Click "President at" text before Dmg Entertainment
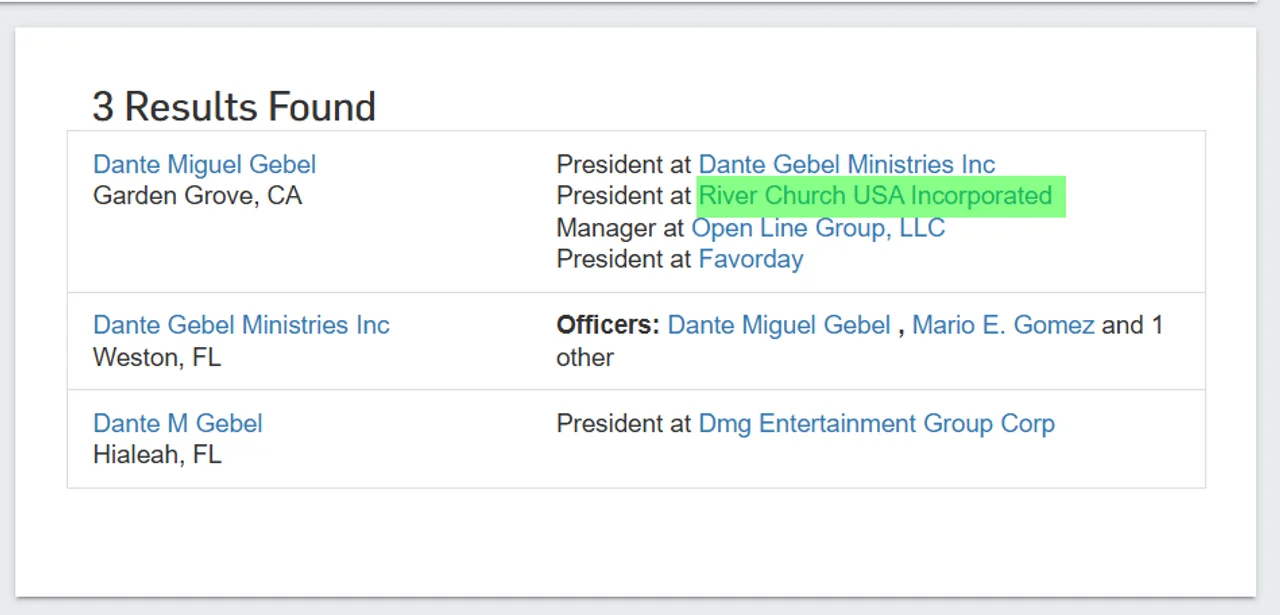 [623, 424]
